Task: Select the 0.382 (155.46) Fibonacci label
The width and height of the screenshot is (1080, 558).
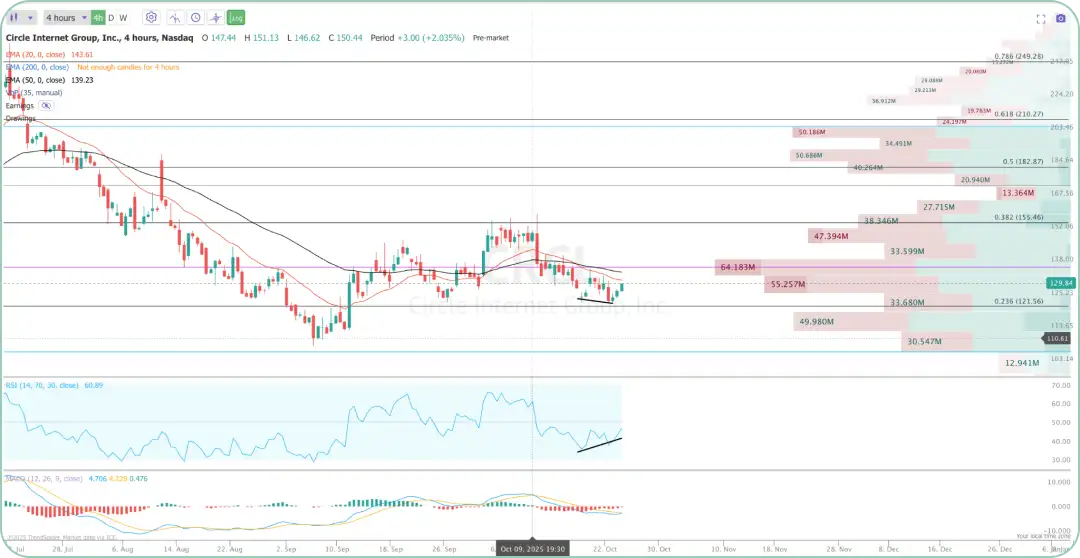Action: pyautogui.click(x=1019, y=217)
